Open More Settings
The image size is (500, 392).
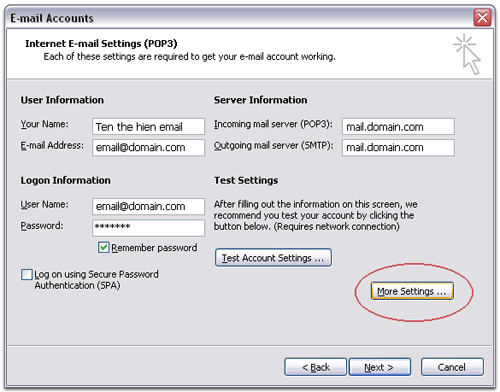tap(412, 291)
